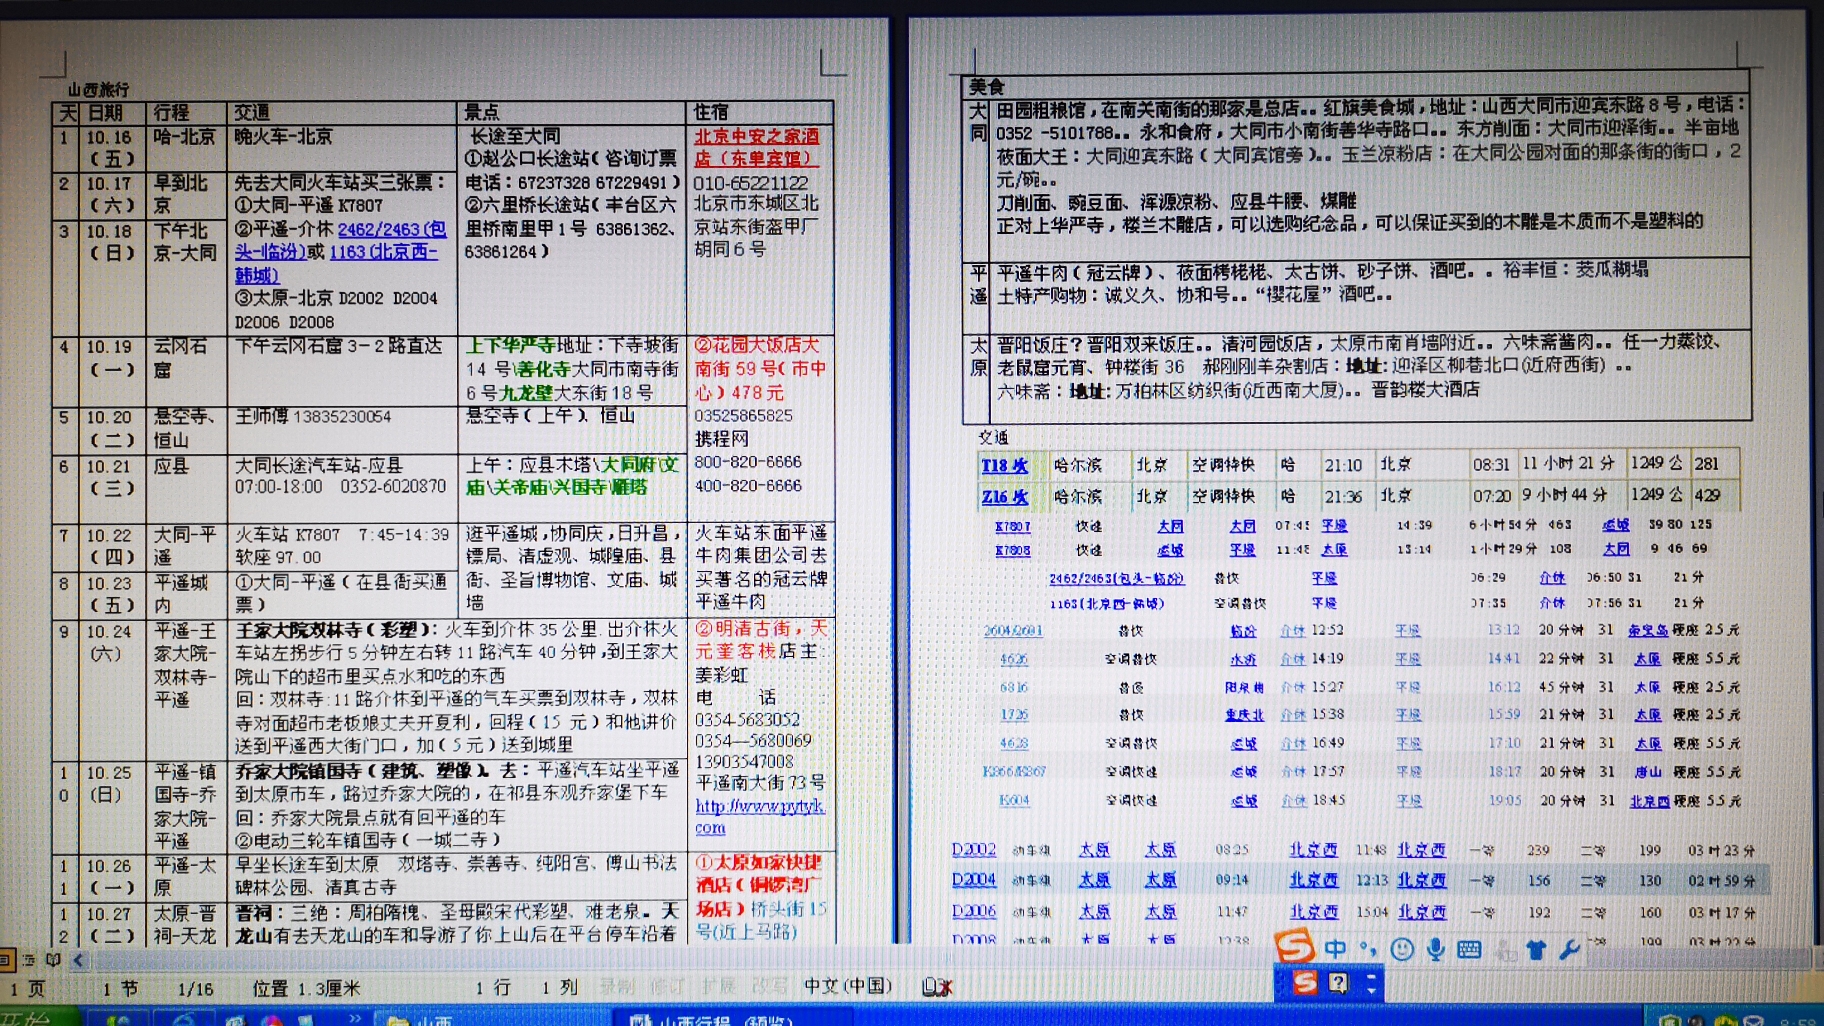Switch to reading layout view button

tap(53, 960)
